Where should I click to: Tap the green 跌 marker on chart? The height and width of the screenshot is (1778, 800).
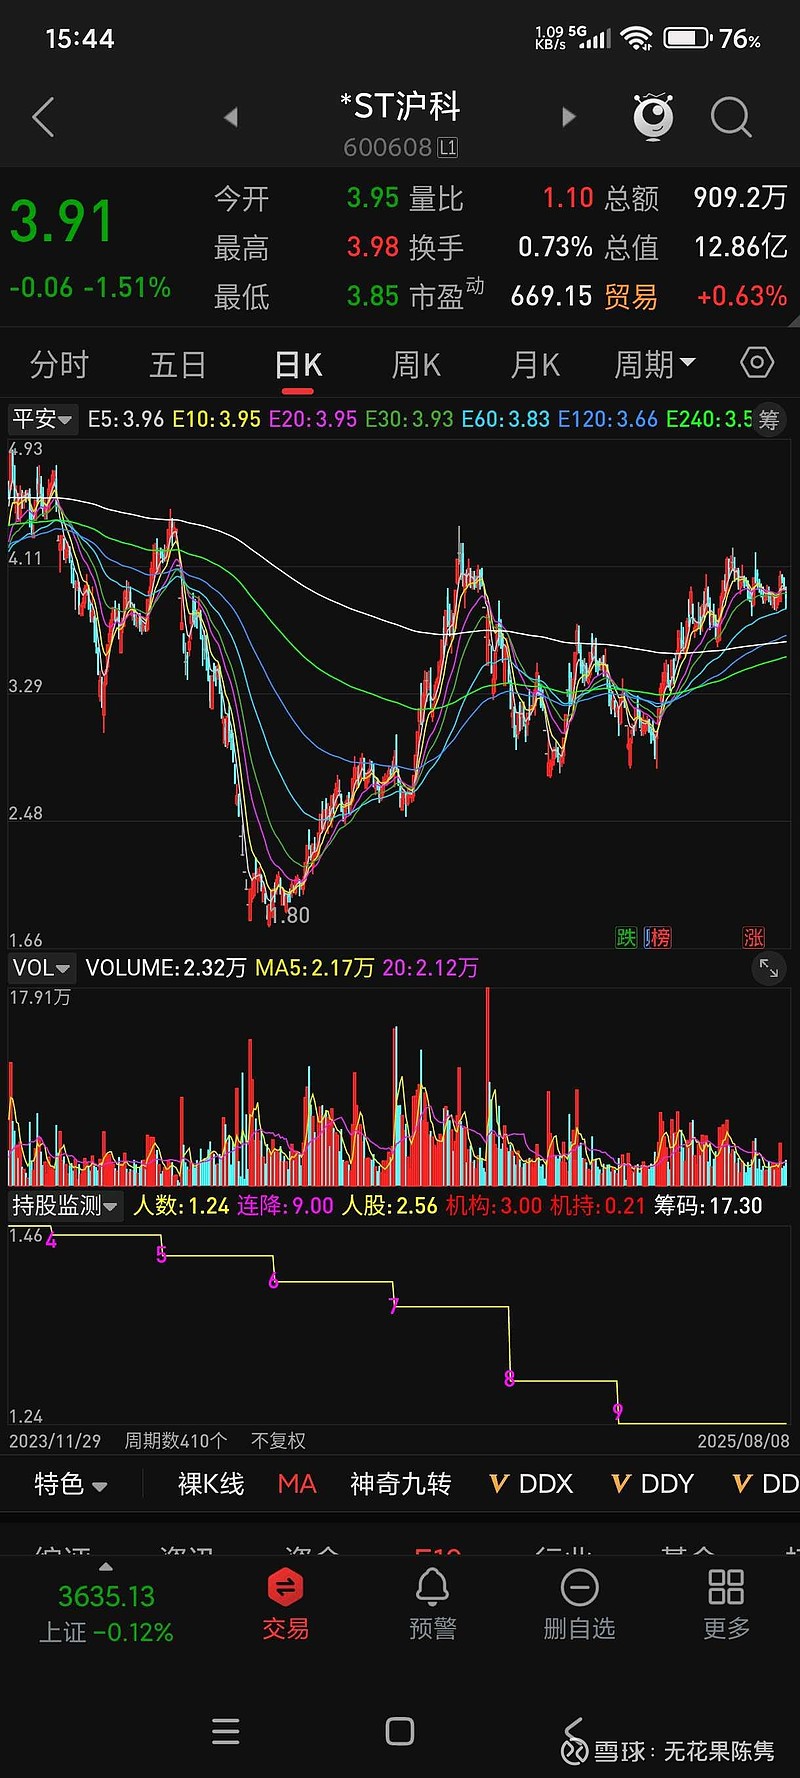coord(626,937)
